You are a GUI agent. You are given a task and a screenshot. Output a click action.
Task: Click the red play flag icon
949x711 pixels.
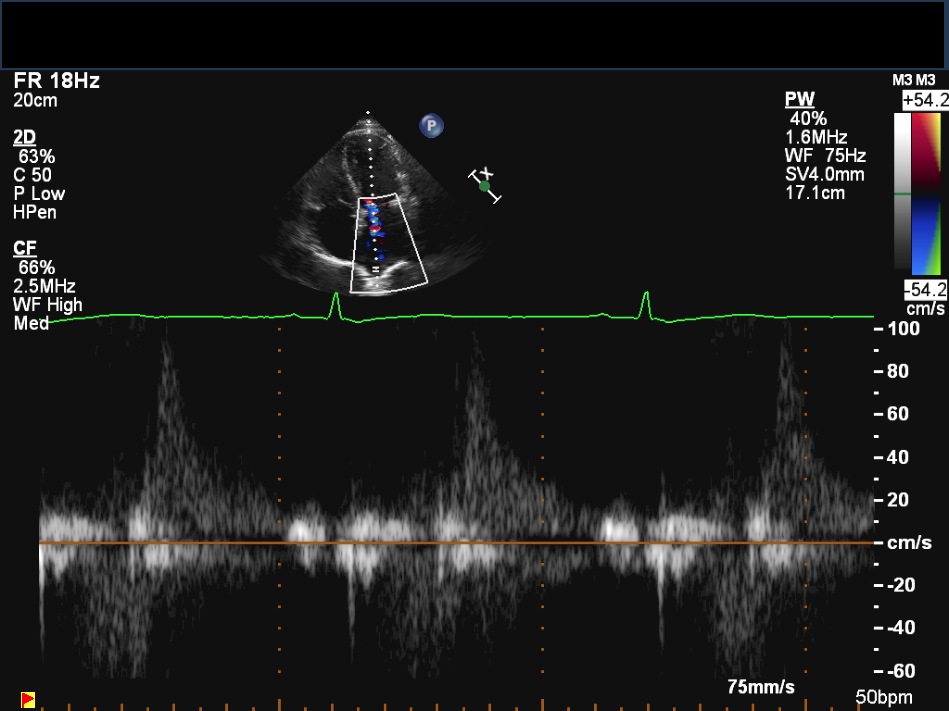coord(28,698)
